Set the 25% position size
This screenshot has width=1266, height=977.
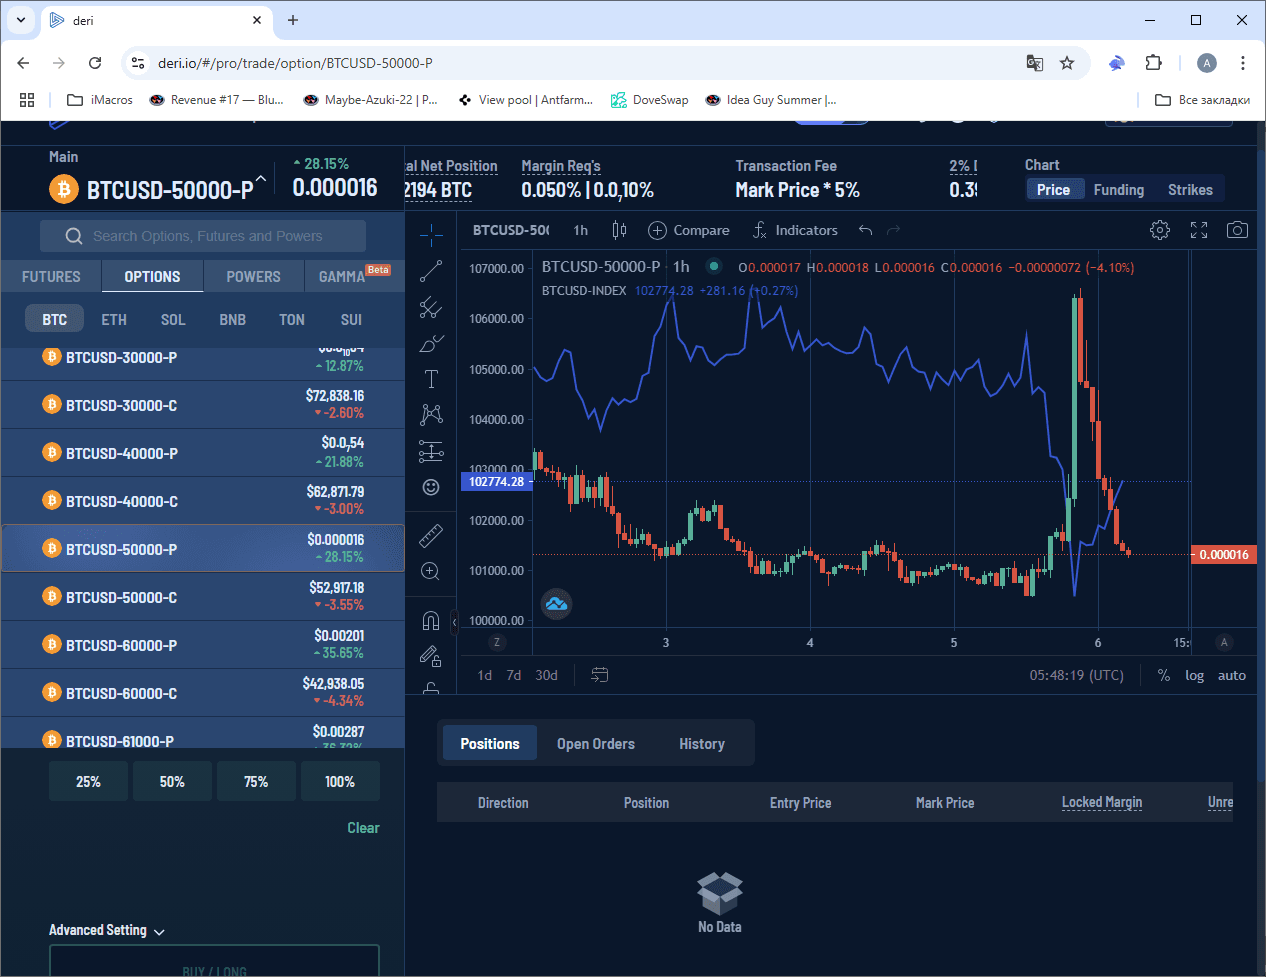point(88,782)
